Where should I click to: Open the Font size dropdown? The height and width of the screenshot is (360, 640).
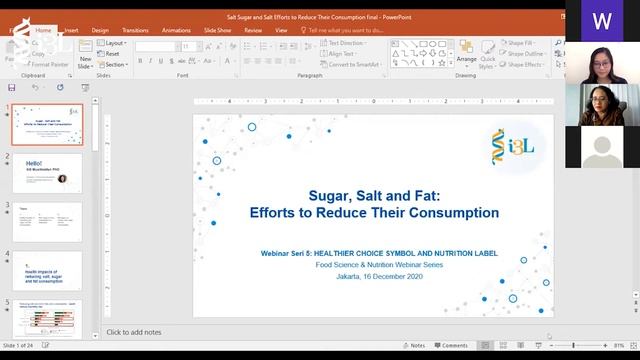tap(200, 47)
